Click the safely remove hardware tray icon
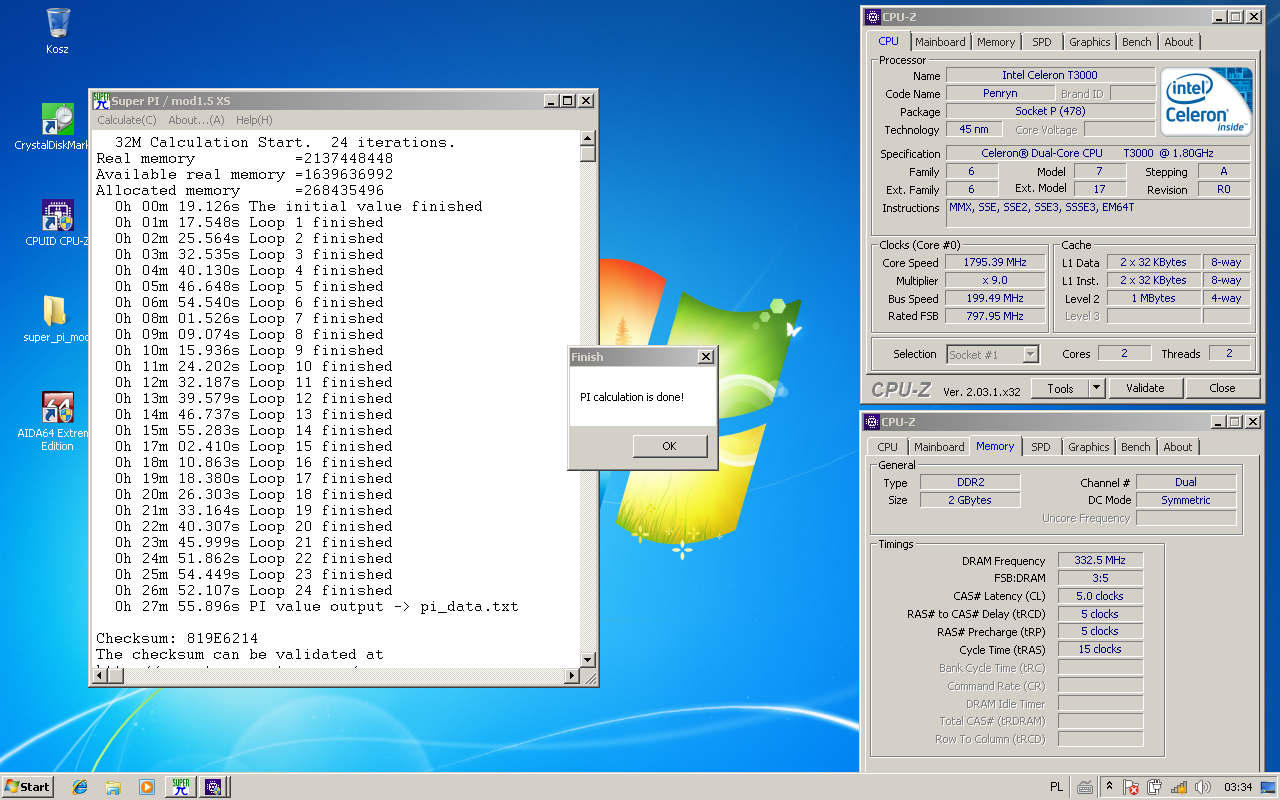Image resolution: width=1280 pixels, height=800 pixels. [1155, 787]
